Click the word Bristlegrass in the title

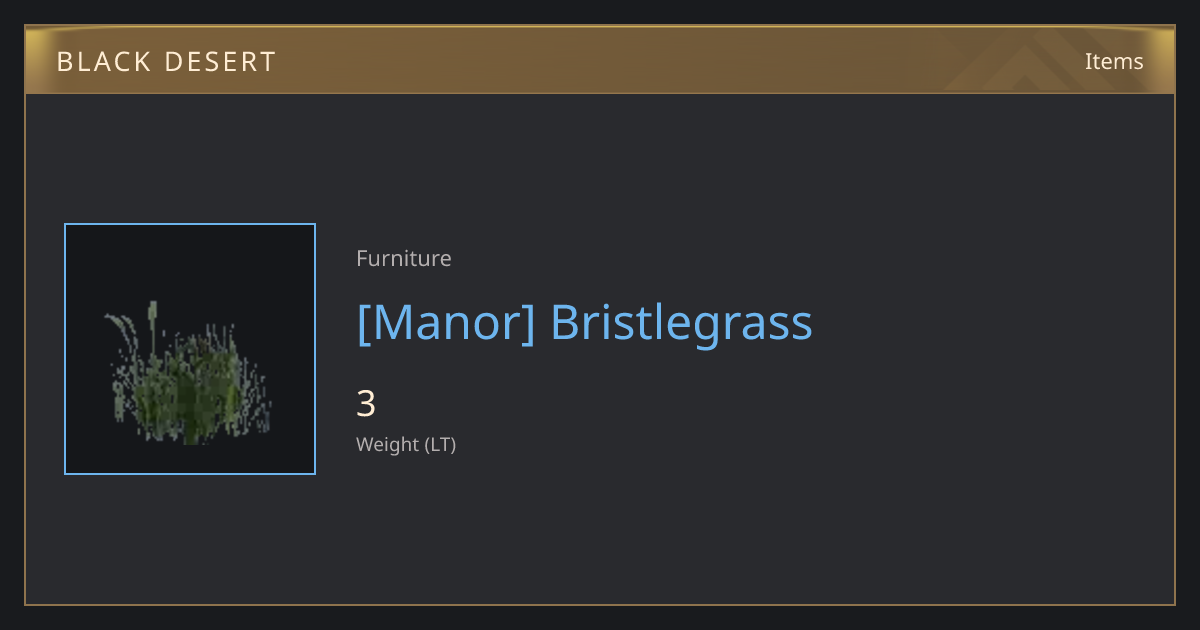pos(682,322)
